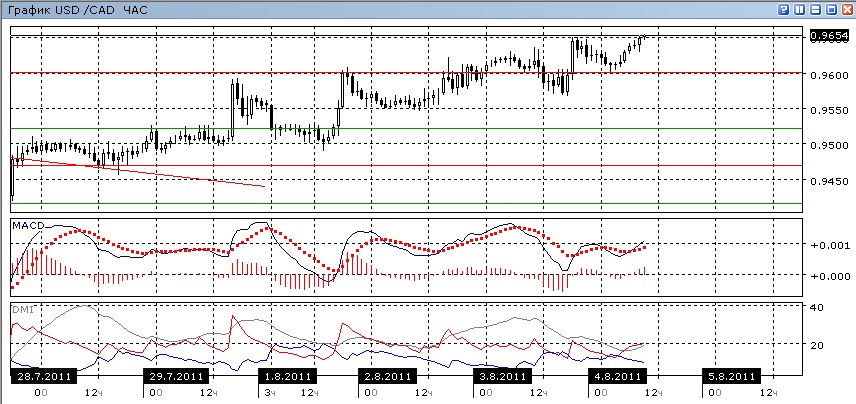Click the MACD indicator label

coord(28,225)
